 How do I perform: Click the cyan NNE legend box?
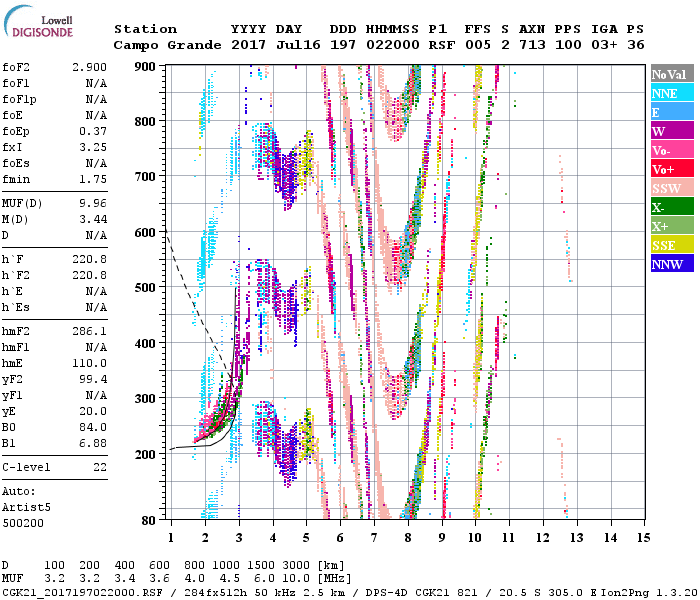[669, 93]
